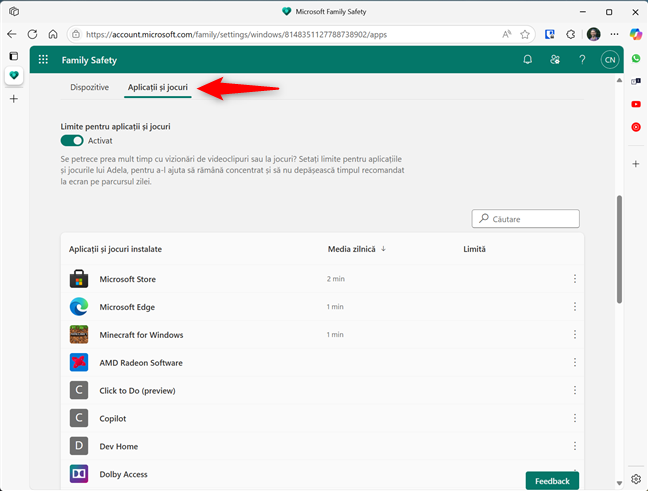Screen dimensions: 648x491
Task: Click the Dolby Access app icon
Action: pos(79,474)
